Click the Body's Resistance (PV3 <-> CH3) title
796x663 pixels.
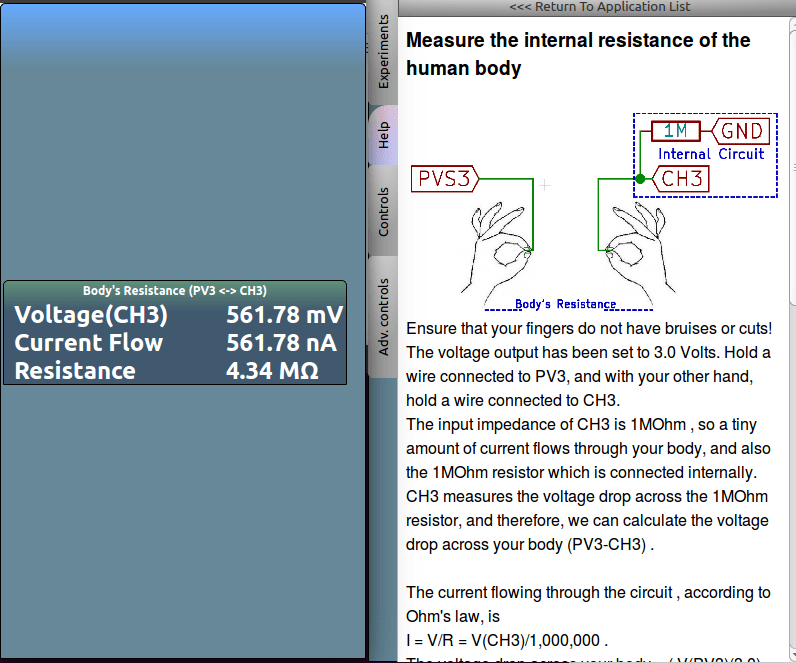coord(175,290)
